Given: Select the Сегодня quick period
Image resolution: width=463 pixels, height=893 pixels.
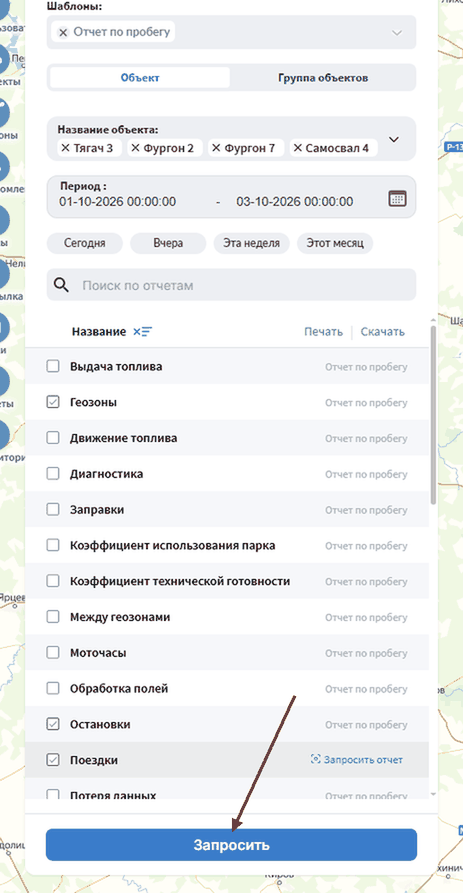Looking at the screenshot, I should pyautogui.click(x=84, y=243).
